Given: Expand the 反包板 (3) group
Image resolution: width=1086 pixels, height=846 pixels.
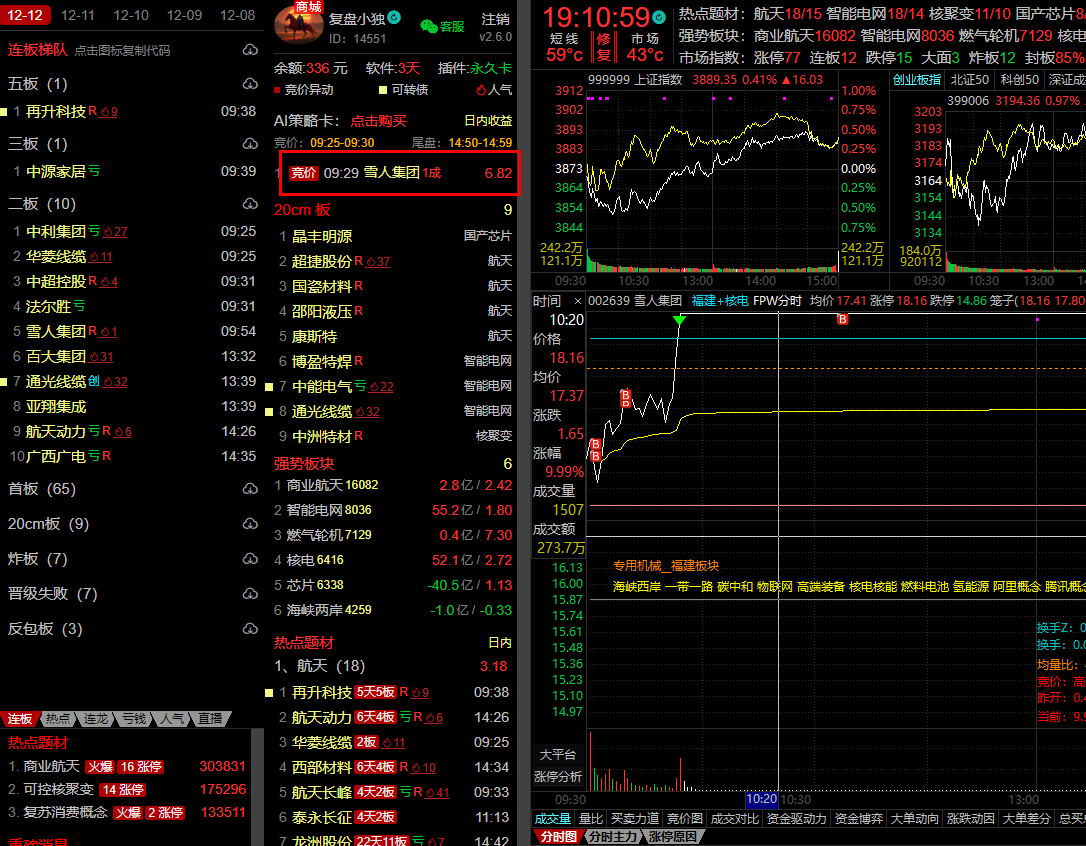Looking at the screenshot, I should (45, 629).
